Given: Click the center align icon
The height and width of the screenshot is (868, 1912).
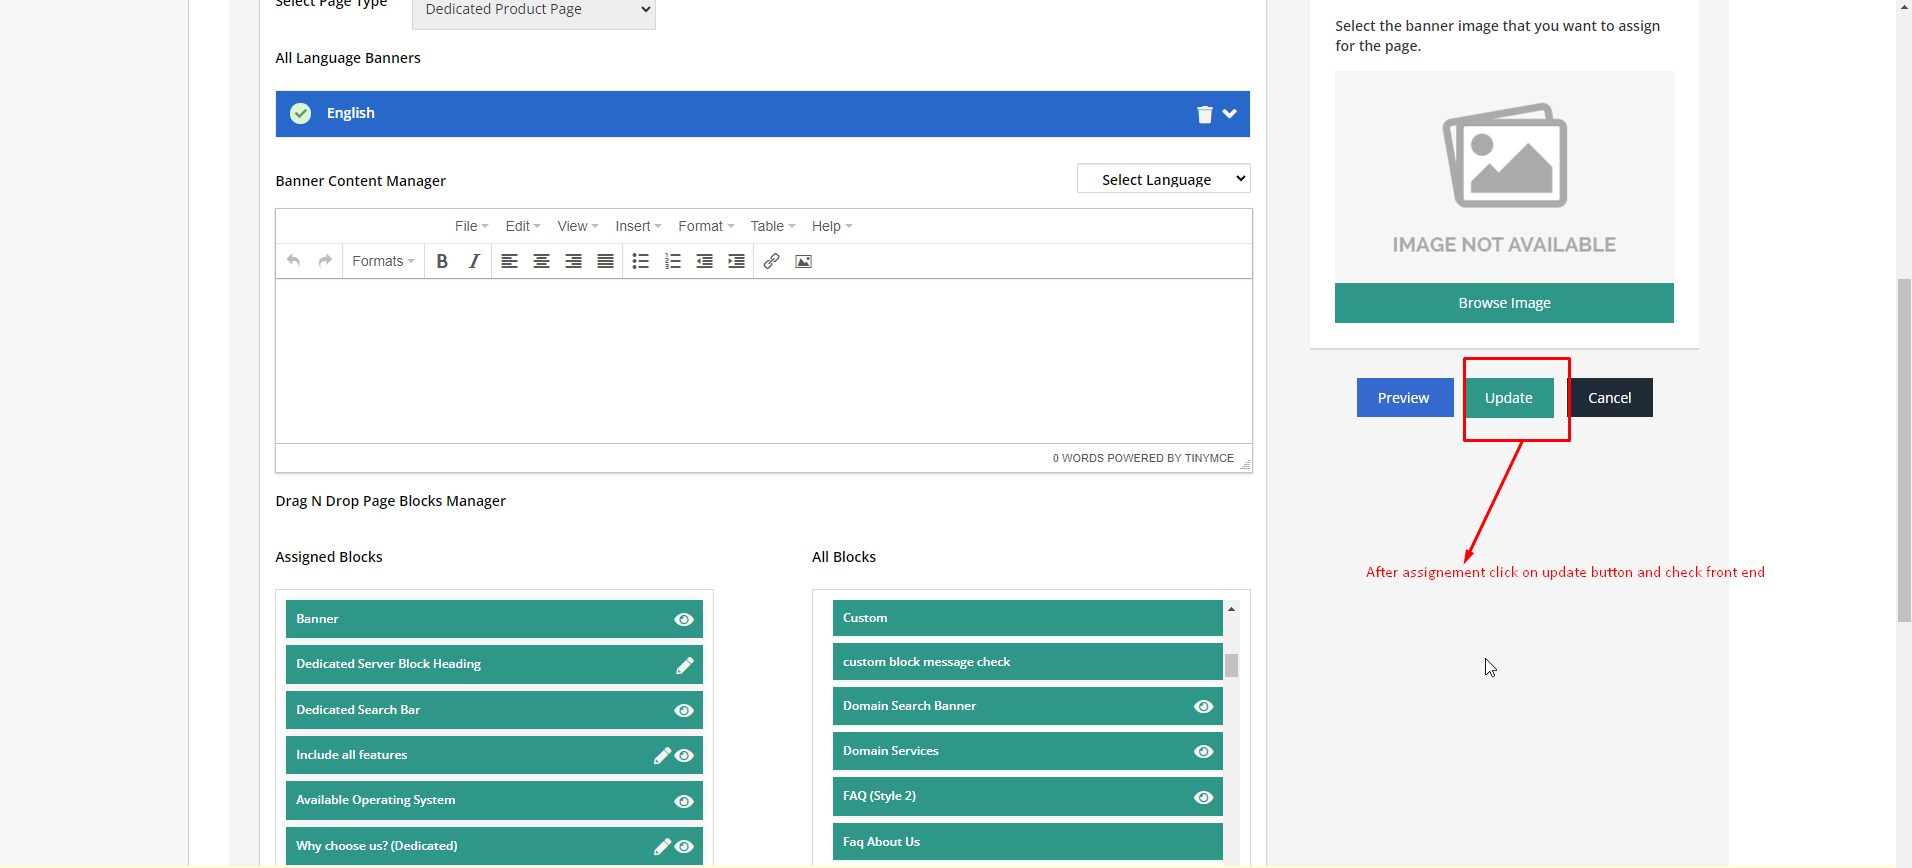Looking at the screenshot, I should [541, 261].
